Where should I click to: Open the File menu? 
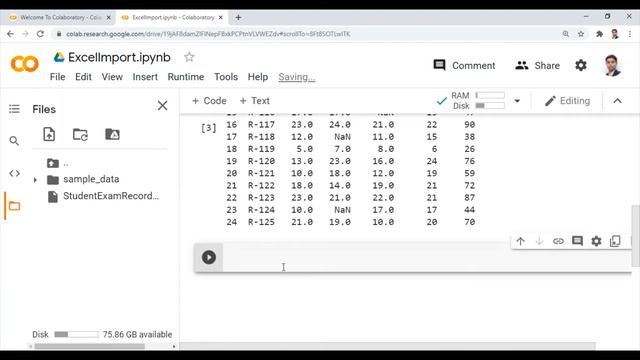pos(58,77)
